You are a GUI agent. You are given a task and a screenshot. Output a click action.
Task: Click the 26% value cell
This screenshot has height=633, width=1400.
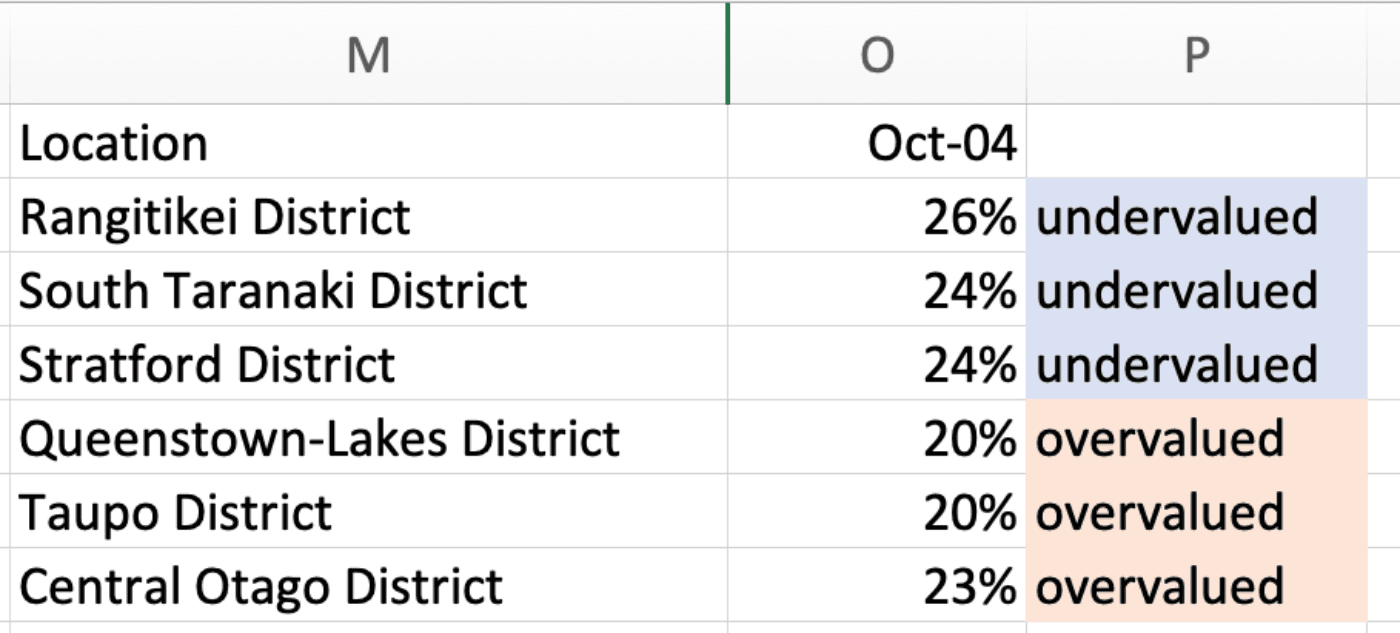[877, 217]
